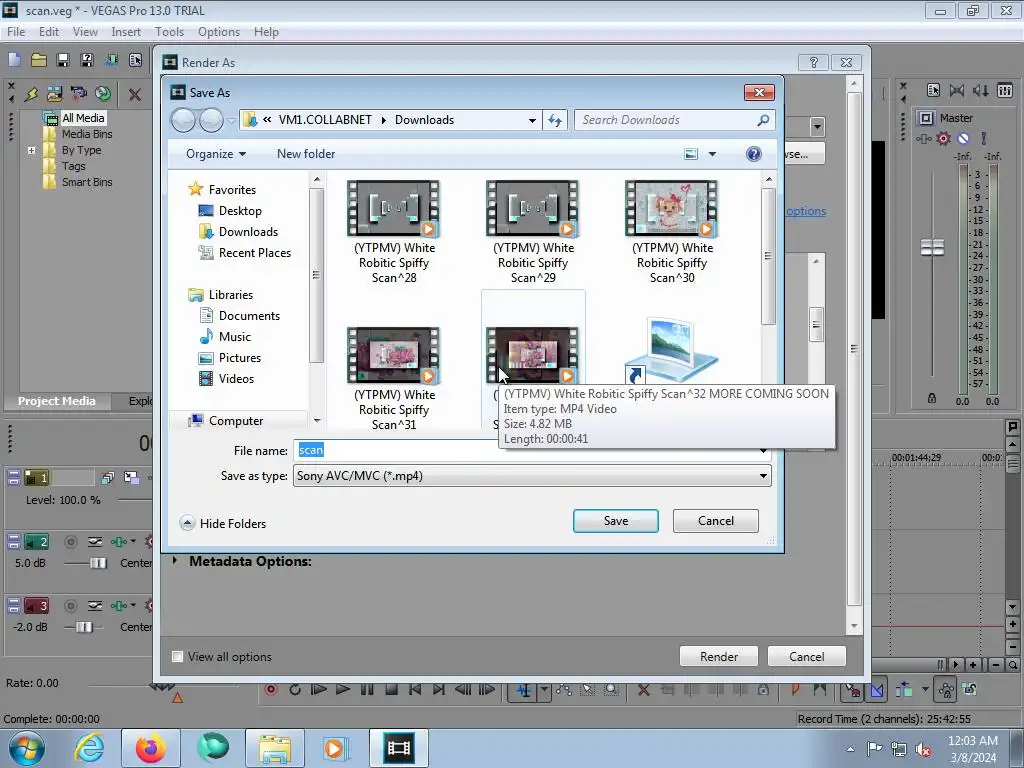Open the Insert menu
Image resolution: width=1024 pixels, height=768 pixels.
click(126, 31)
